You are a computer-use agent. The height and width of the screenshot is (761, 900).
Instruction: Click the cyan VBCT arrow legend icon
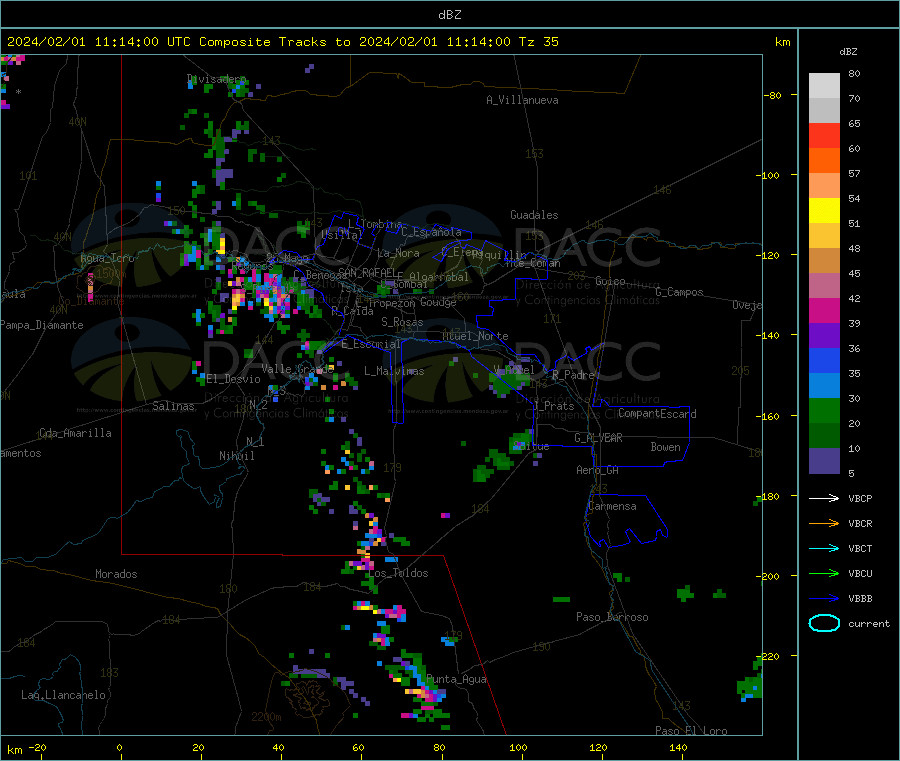coord(824,548)
